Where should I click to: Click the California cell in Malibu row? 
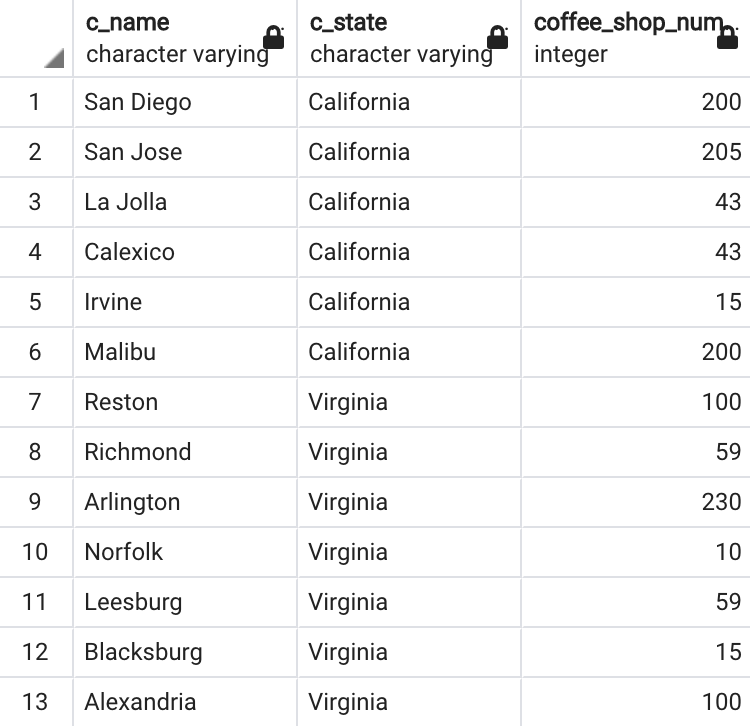coord(409,352)
